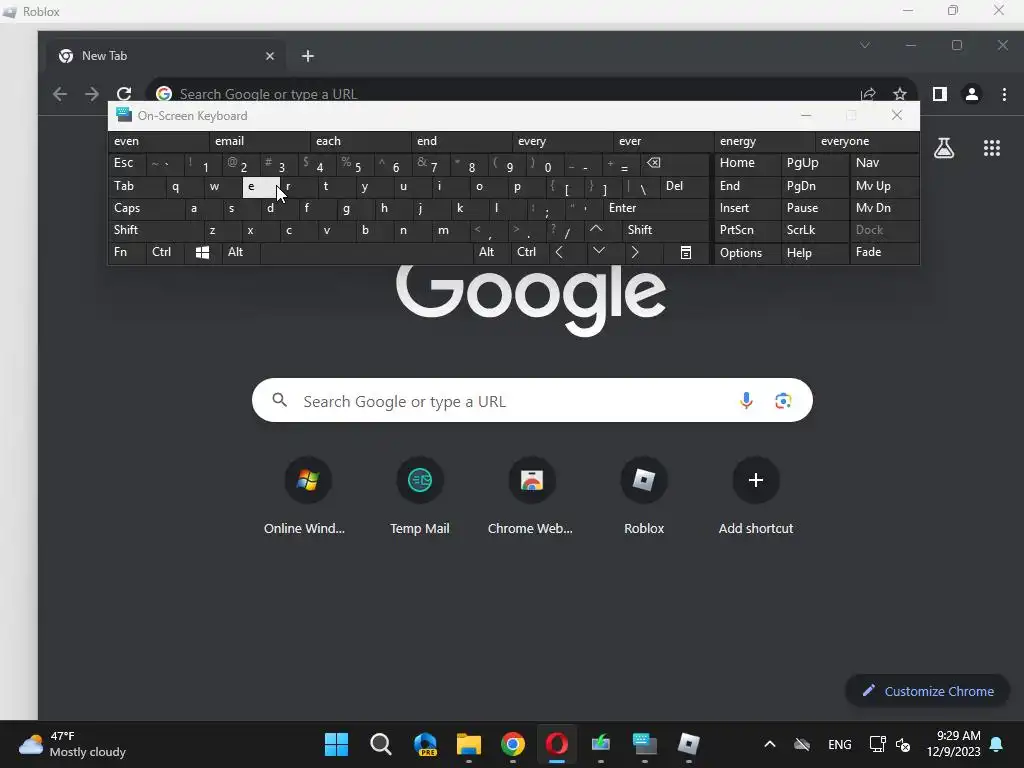Toggle right Shift key on keyboard
Viewport: 1024px width, 768px height.
(665, 230)
